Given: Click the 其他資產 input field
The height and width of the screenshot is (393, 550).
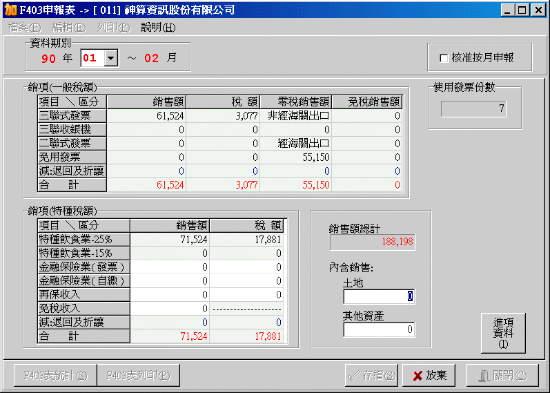Looking at the screenshot, I should 379,329.
